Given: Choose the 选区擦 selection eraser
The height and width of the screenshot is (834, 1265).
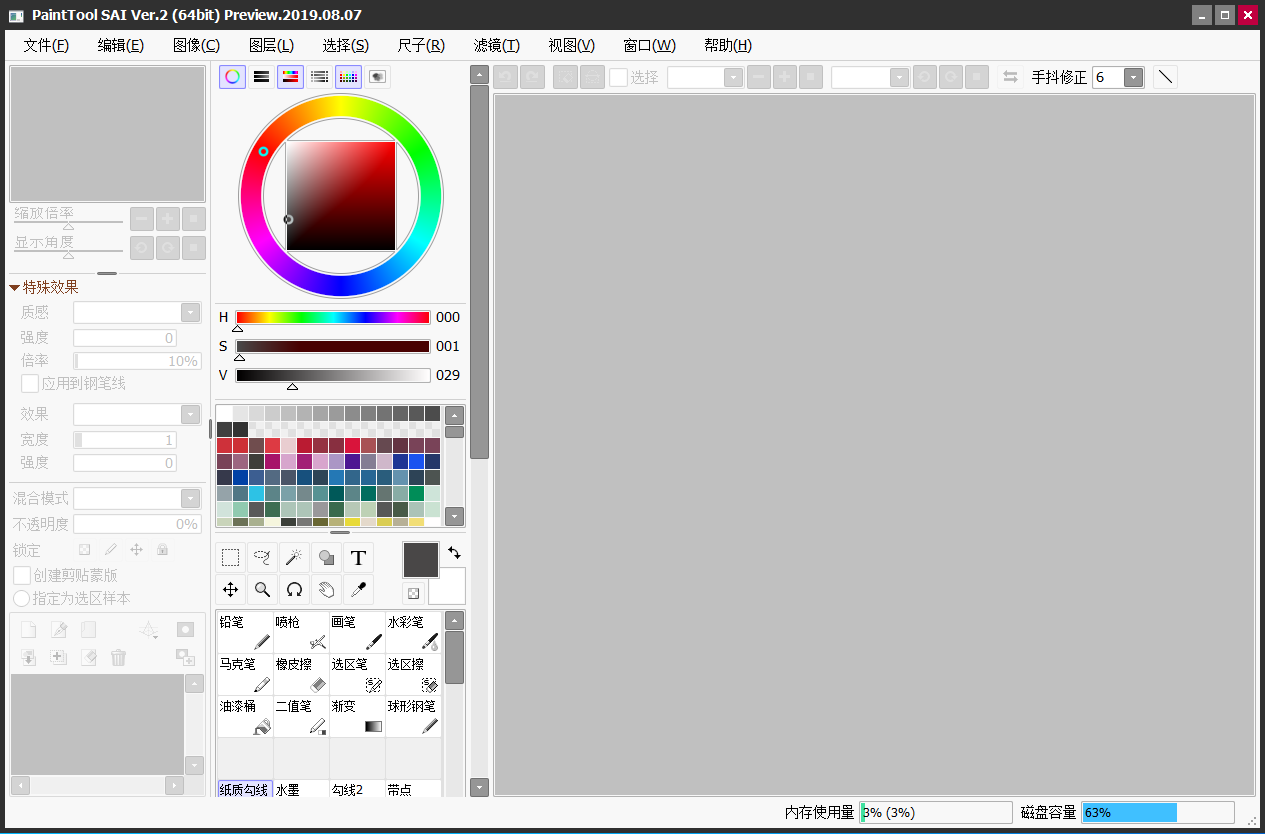Looking at the screenshot, I should click(x=413, y=675).
